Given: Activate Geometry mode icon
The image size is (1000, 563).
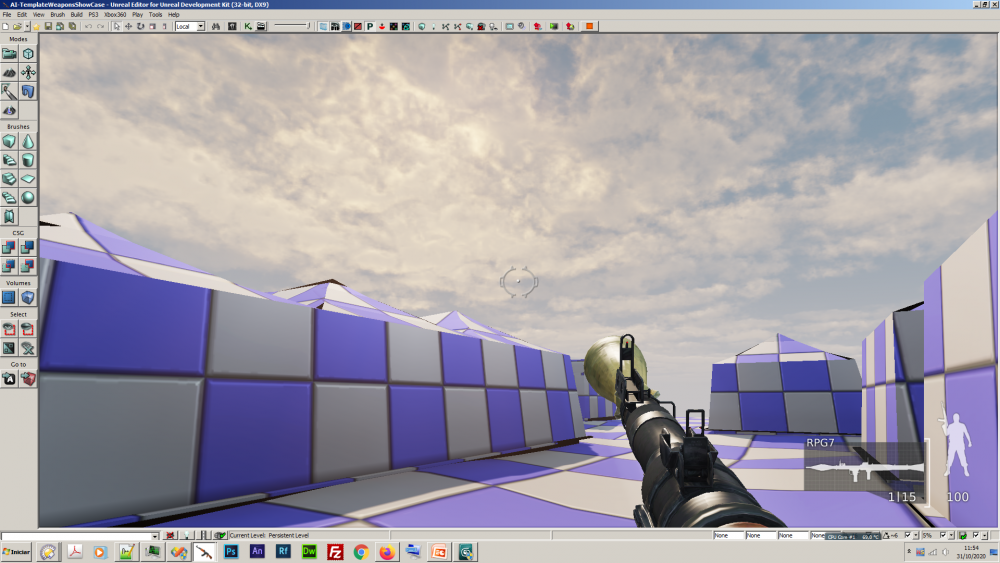Looking at the screenshot, I should pos(28,54).
